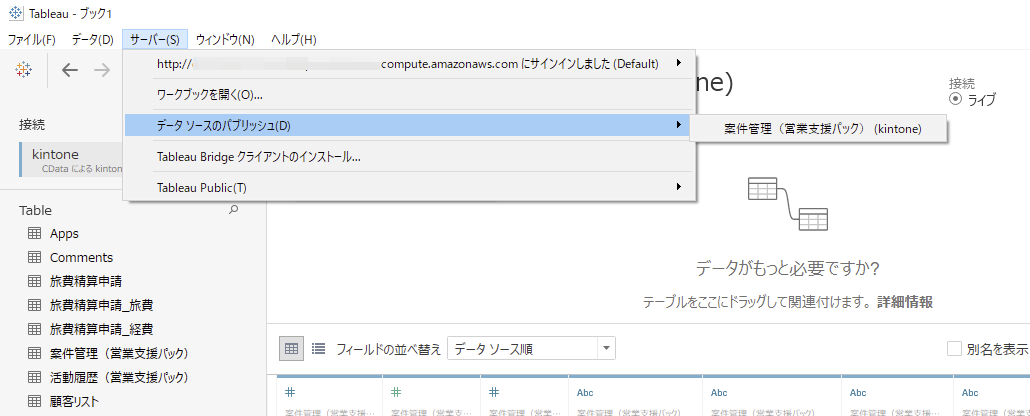1030x416 pixels.
Task: Click the search magnifier beside Table
Action: click(233, 210)
